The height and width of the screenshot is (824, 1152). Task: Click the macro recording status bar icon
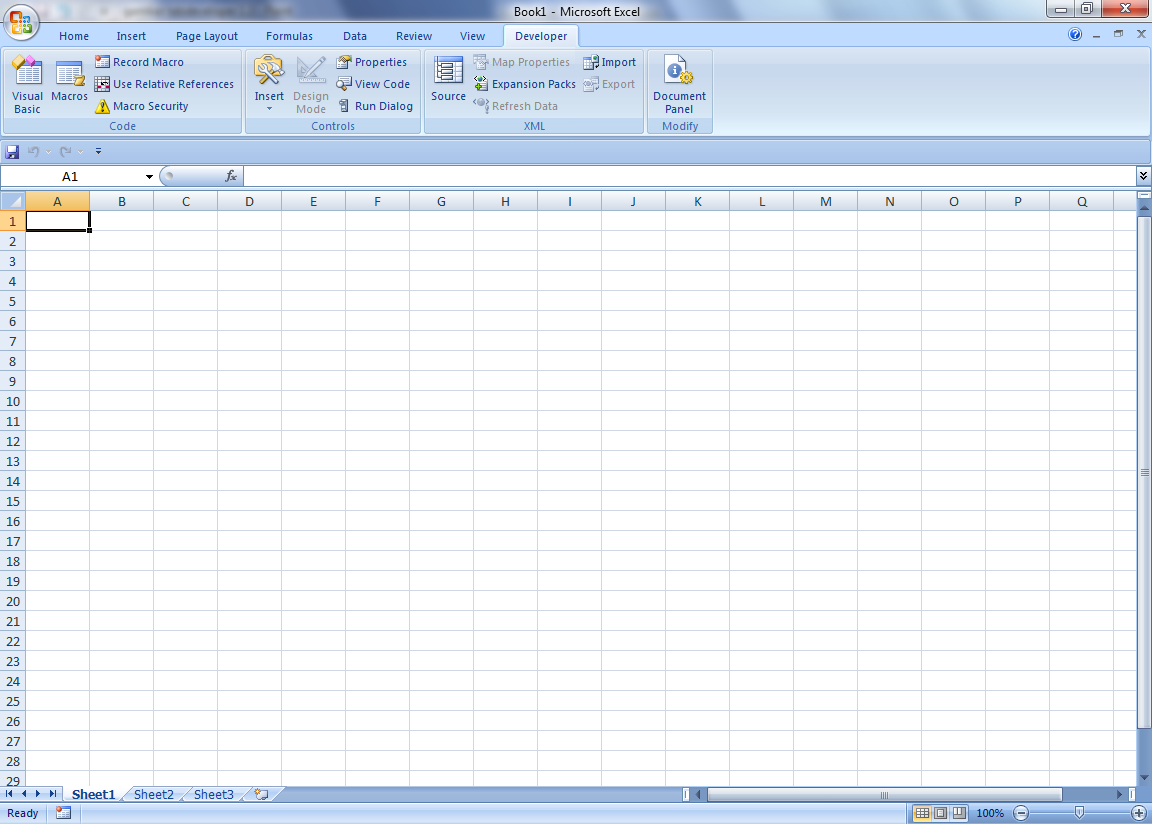coord(63,813)
